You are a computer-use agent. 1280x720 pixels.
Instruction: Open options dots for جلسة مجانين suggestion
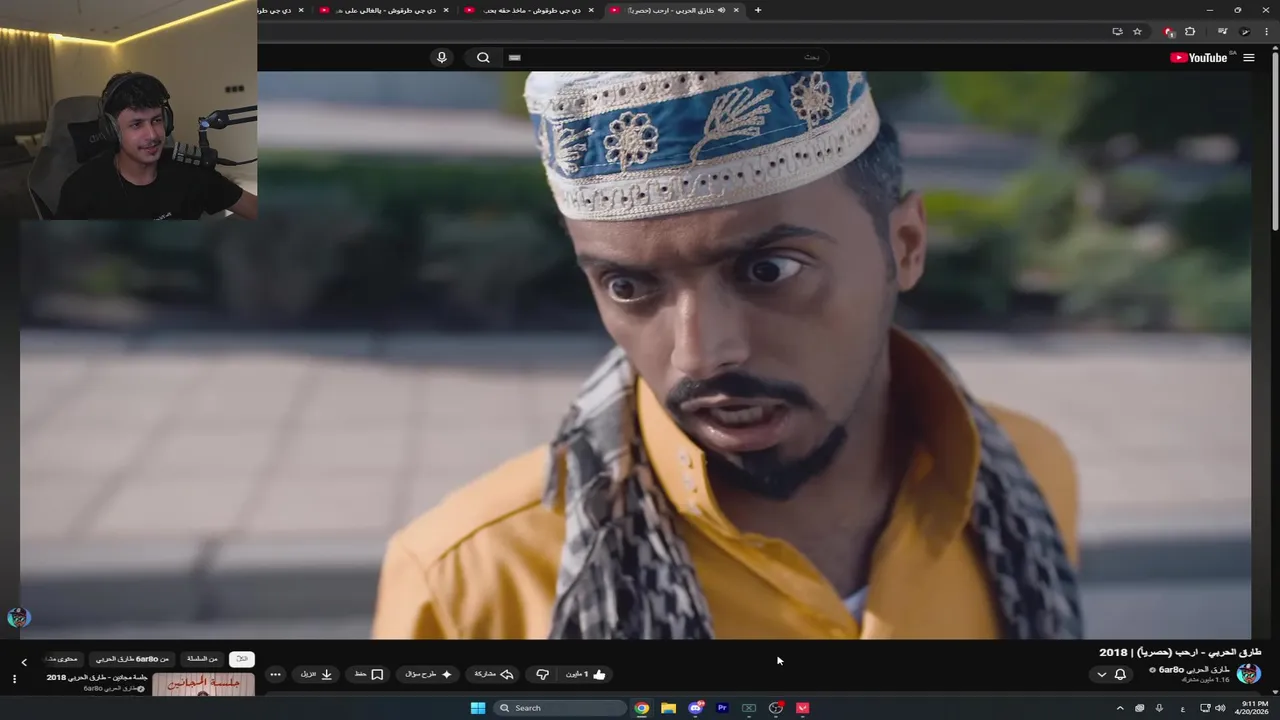14,679
